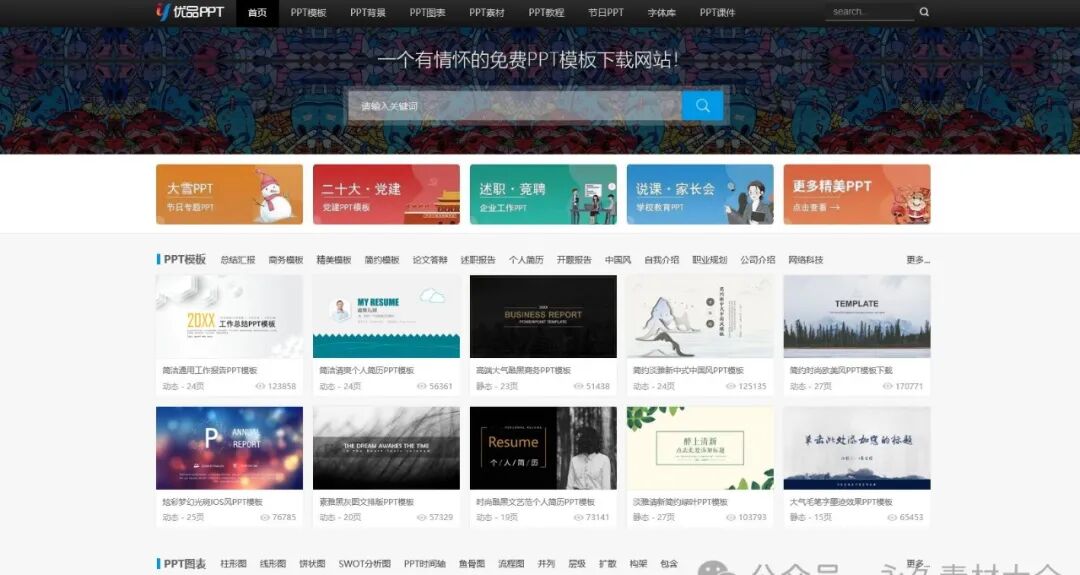Open the 述职·竞聘 green banner card

pyautogui.click(x=543, y=194)
